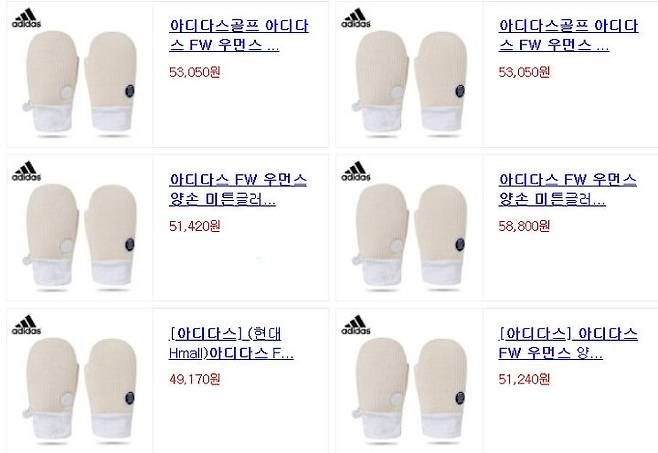Screen dimensions: 658x453
Task: Click the 58,800원 price text
Action: tap(524, 226)
